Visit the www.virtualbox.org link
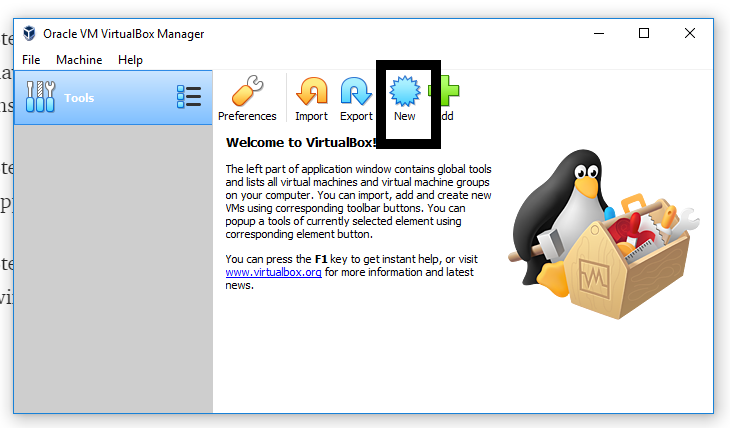 click(273, 272)
